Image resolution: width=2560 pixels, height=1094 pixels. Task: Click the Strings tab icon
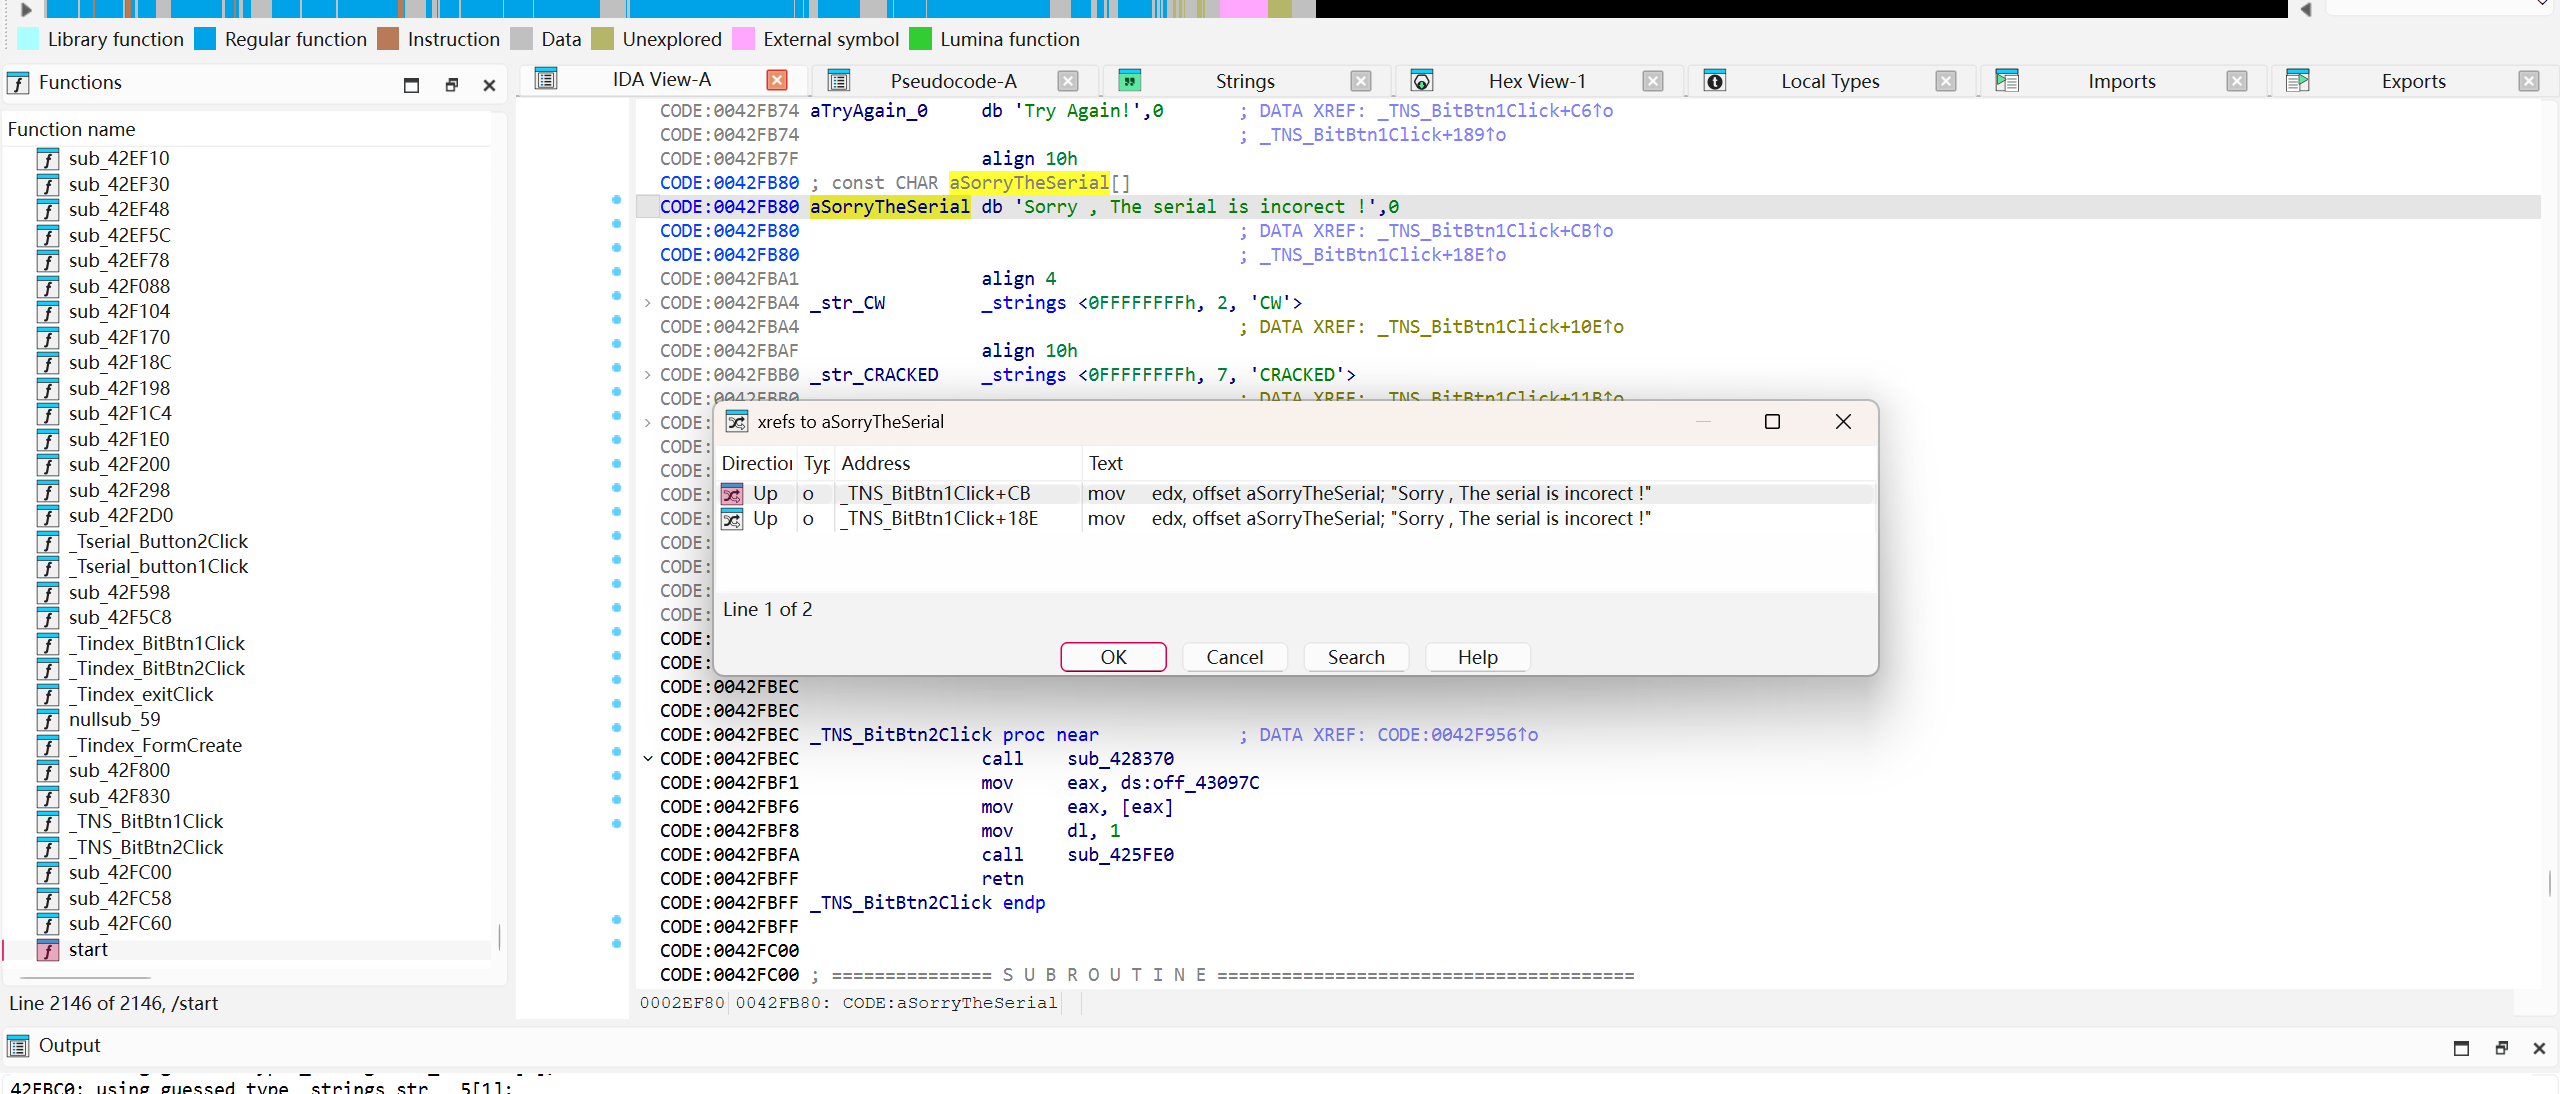point(1130,81)
